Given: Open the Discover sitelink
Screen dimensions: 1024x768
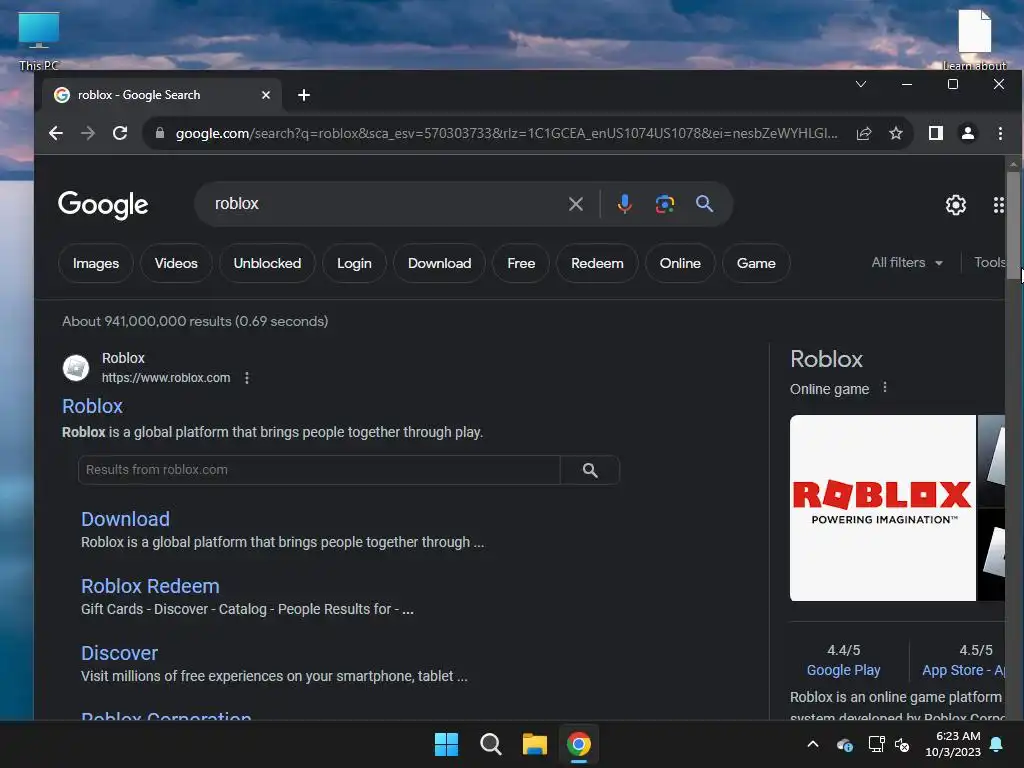Looking at the screenshot, I should [120, 654].
